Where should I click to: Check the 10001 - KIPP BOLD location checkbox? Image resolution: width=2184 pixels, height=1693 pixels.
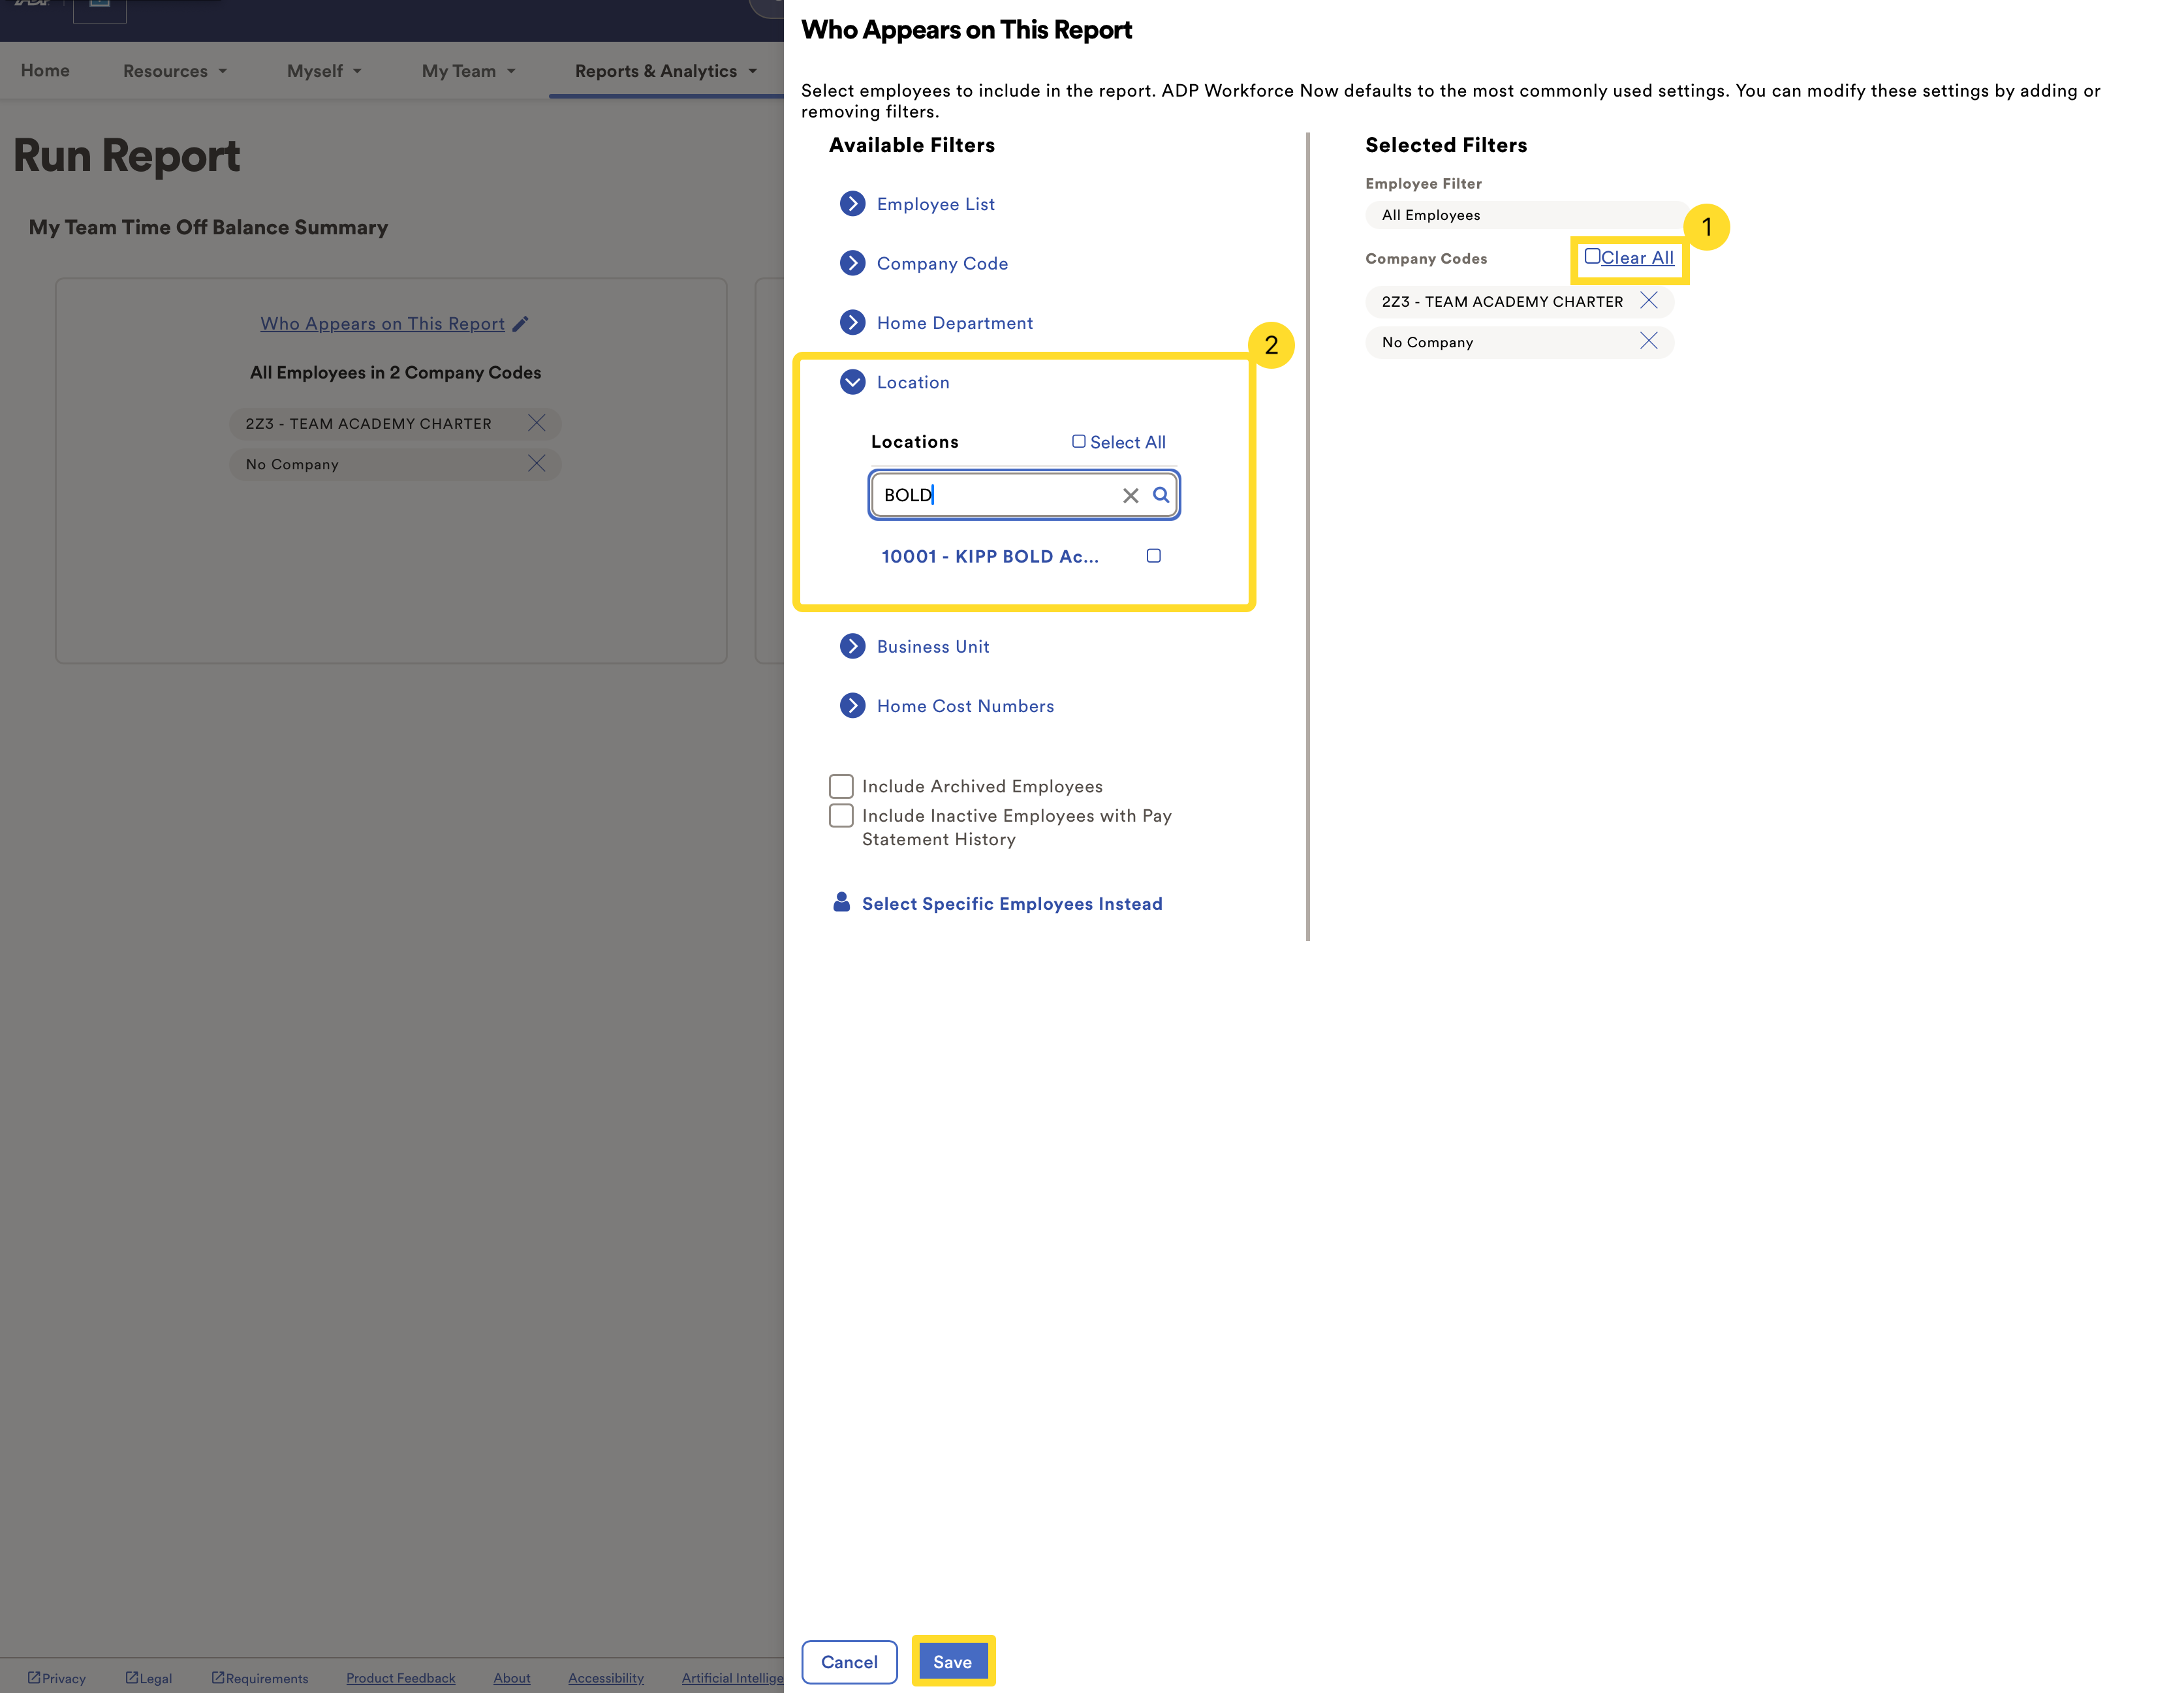(1153, 556)
